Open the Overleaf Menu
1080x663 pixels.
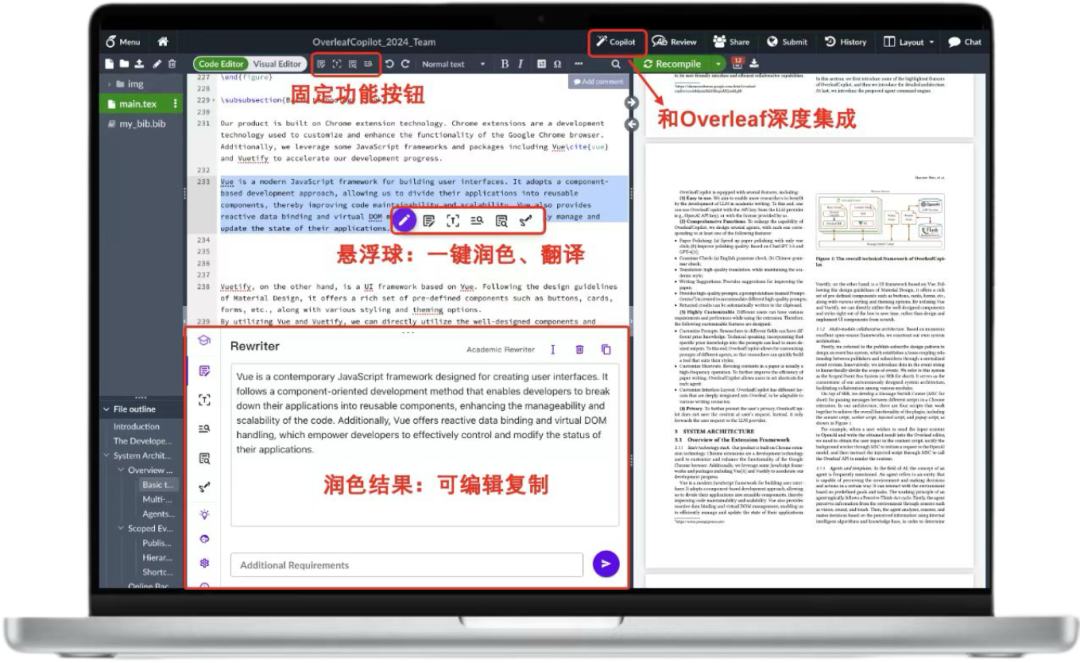[x=123, y=42]
